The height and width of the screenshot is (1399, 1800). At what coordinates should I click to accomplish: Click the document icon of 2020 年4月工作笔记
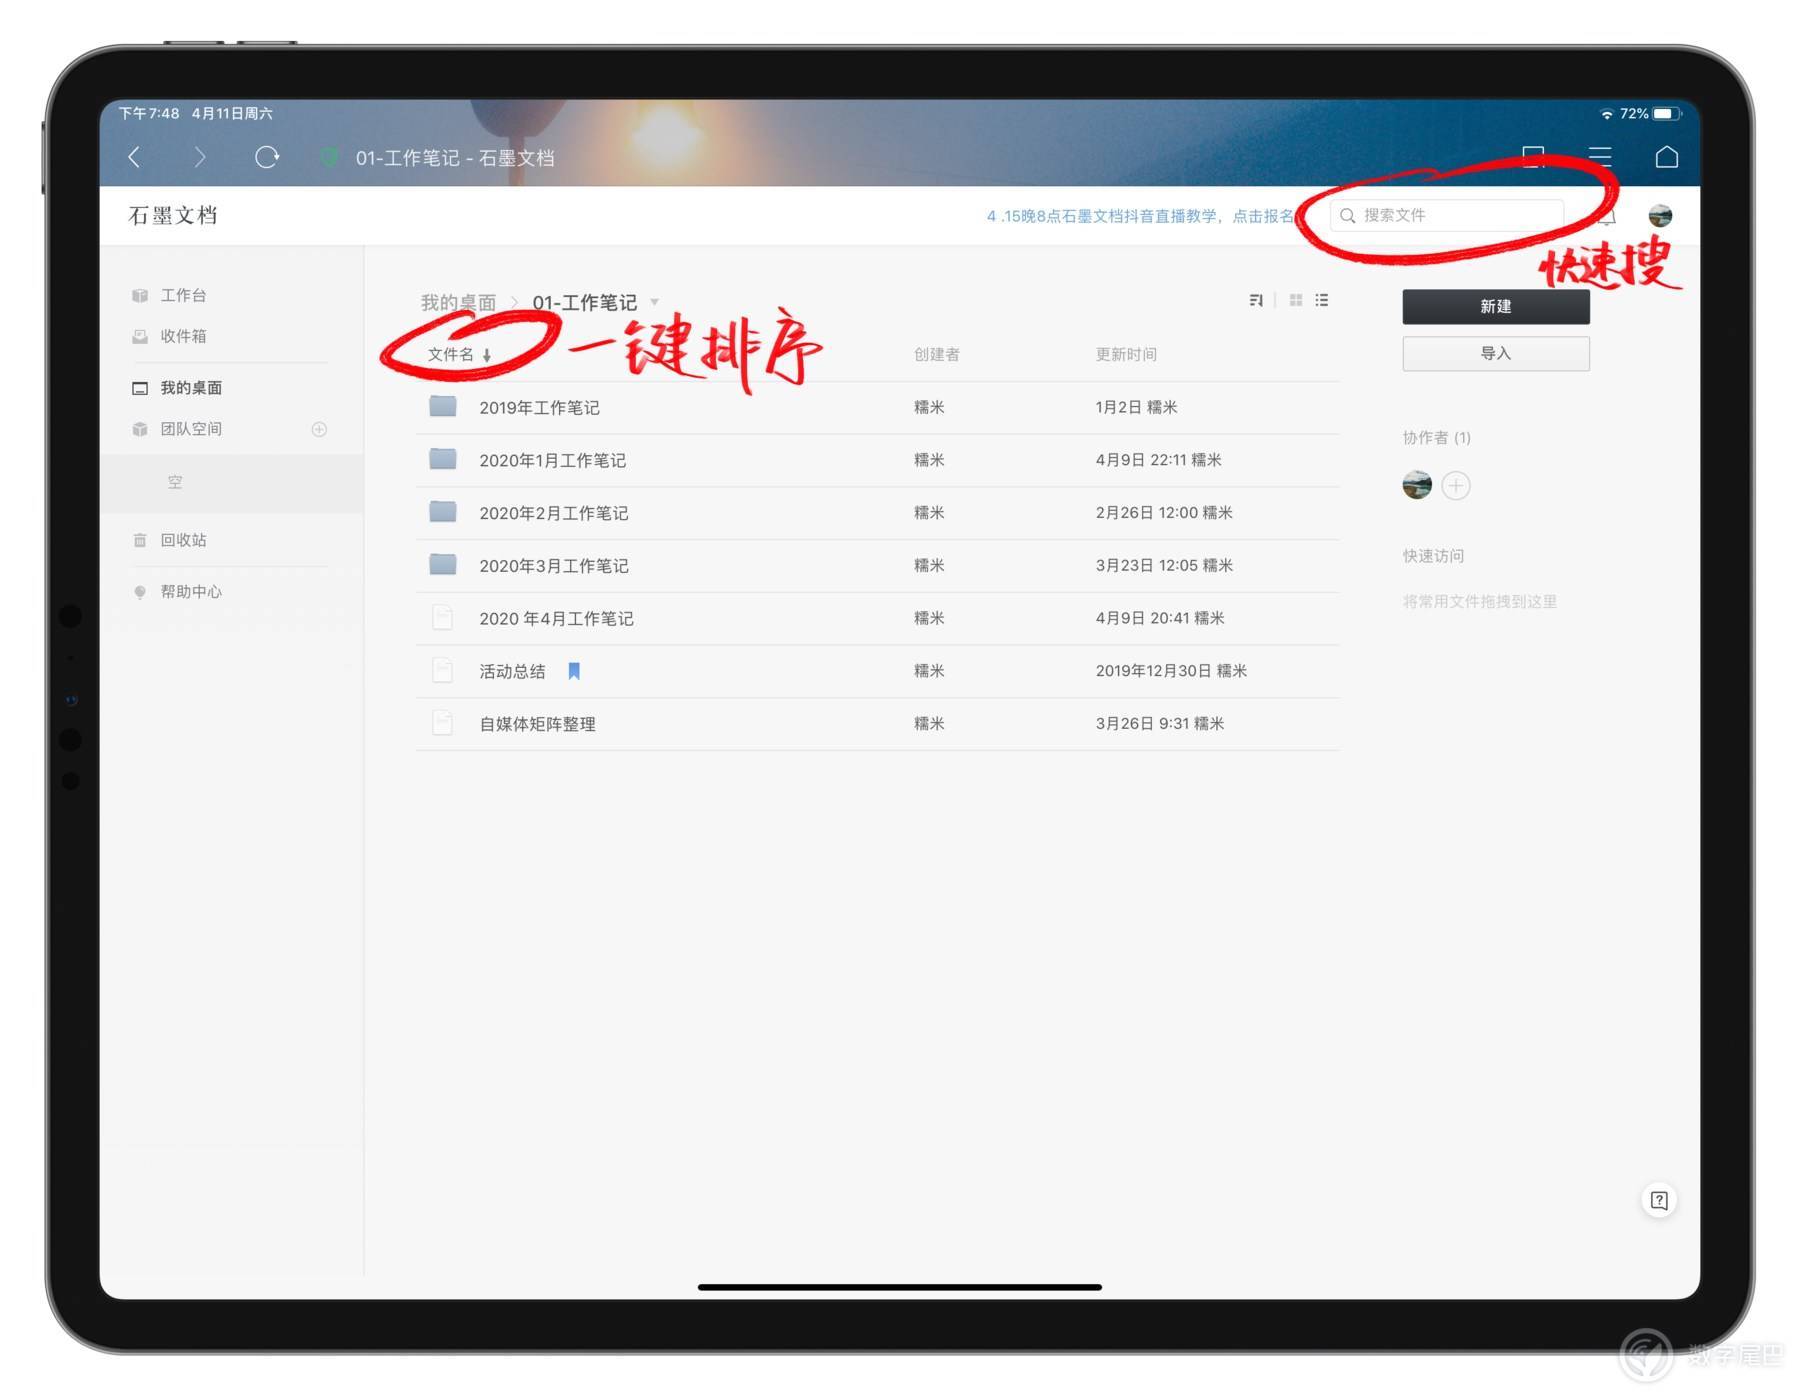pos(442,618)
